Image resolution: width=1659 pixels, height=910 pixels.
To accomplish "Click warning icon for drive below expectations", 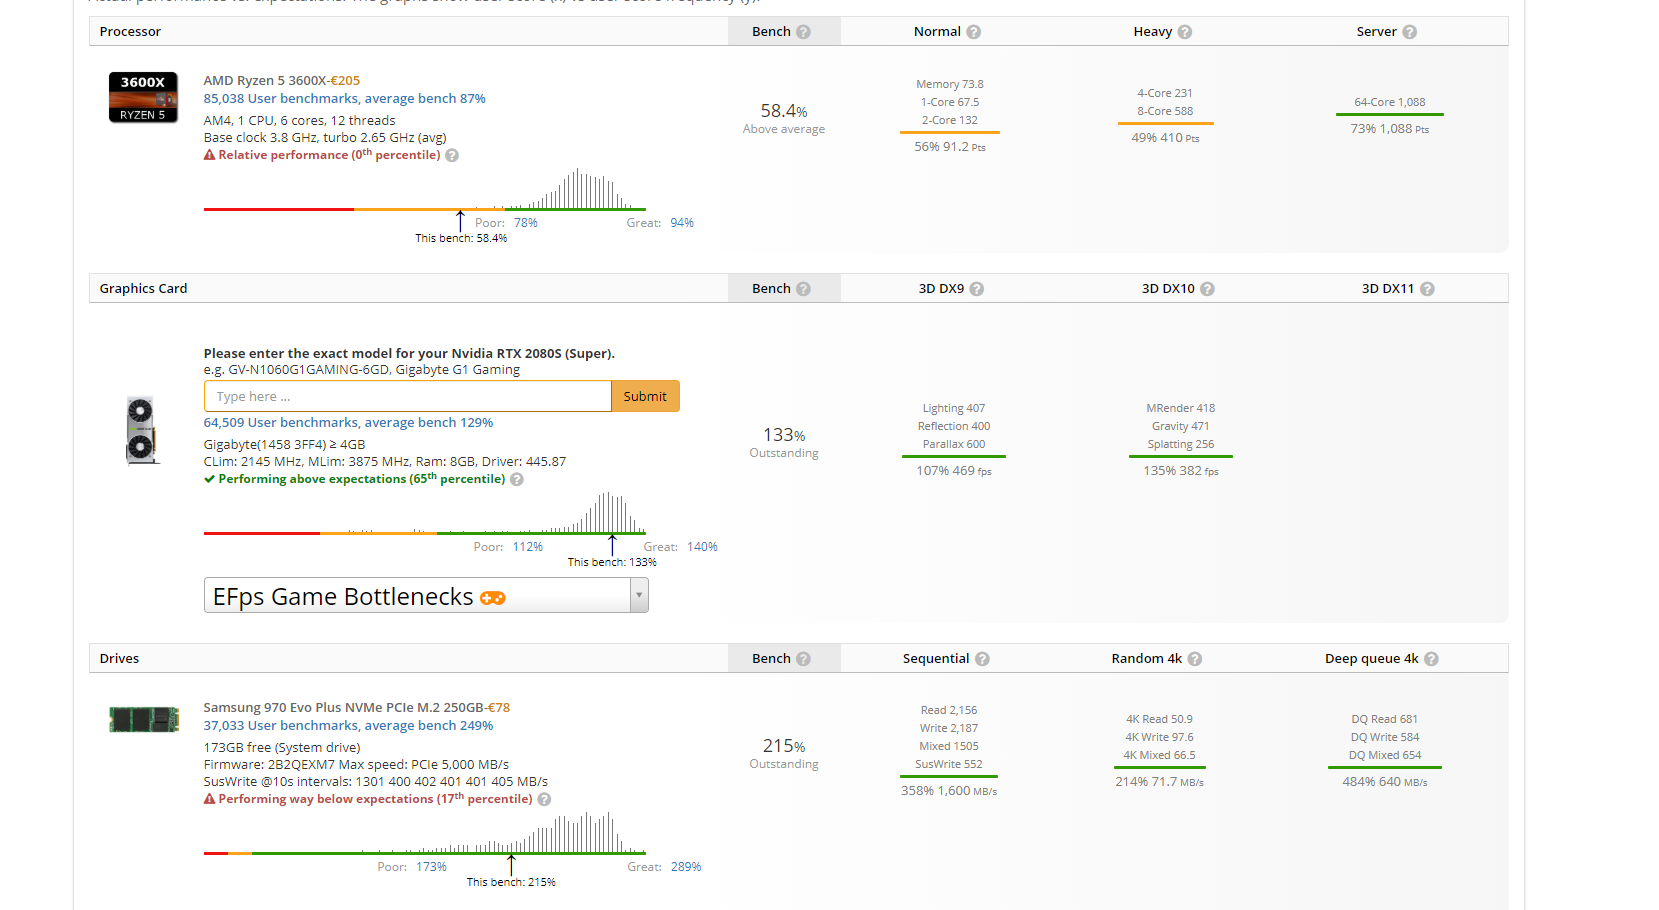I will (x=210, y=799).
